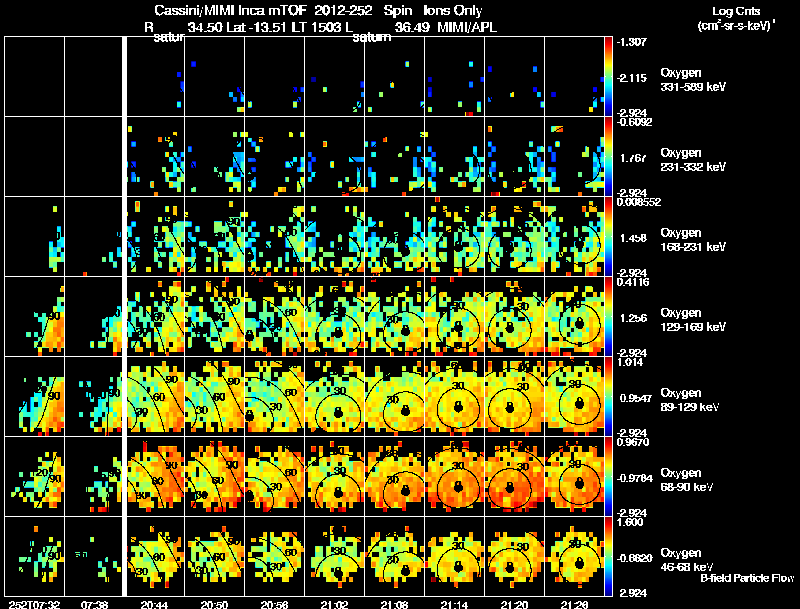The height and width of the screenshot is (609, 800).
Task: Click the color bar for 89-129 keV row
Action: click(608, 397)
